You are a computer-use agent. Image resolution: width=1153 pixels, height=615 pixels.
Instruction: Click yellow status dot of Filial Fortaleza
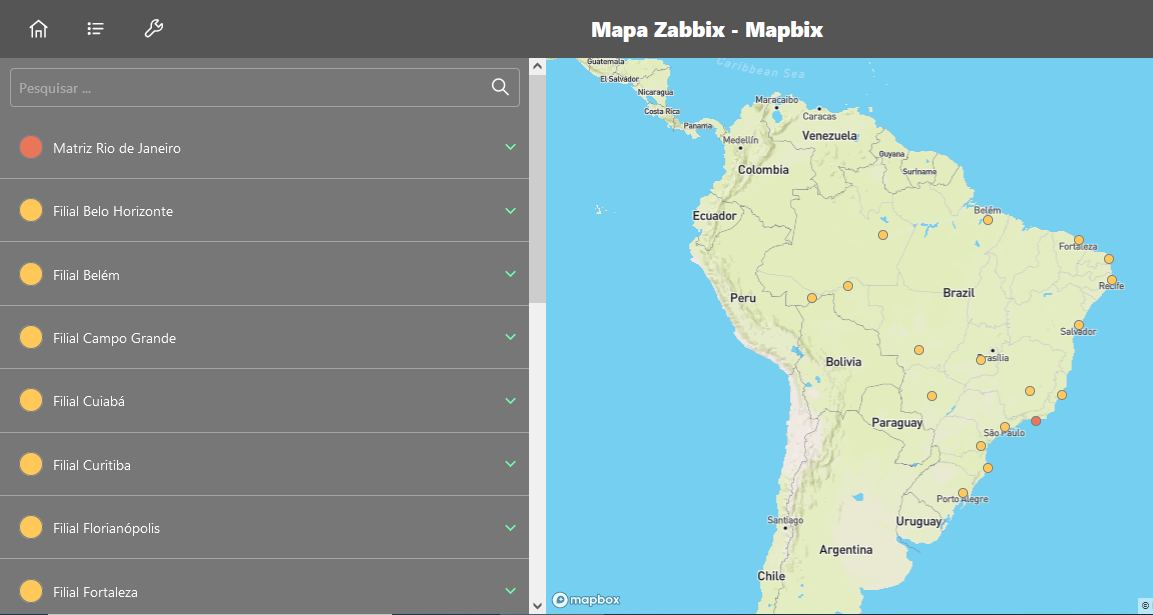(x=31, y=591)
